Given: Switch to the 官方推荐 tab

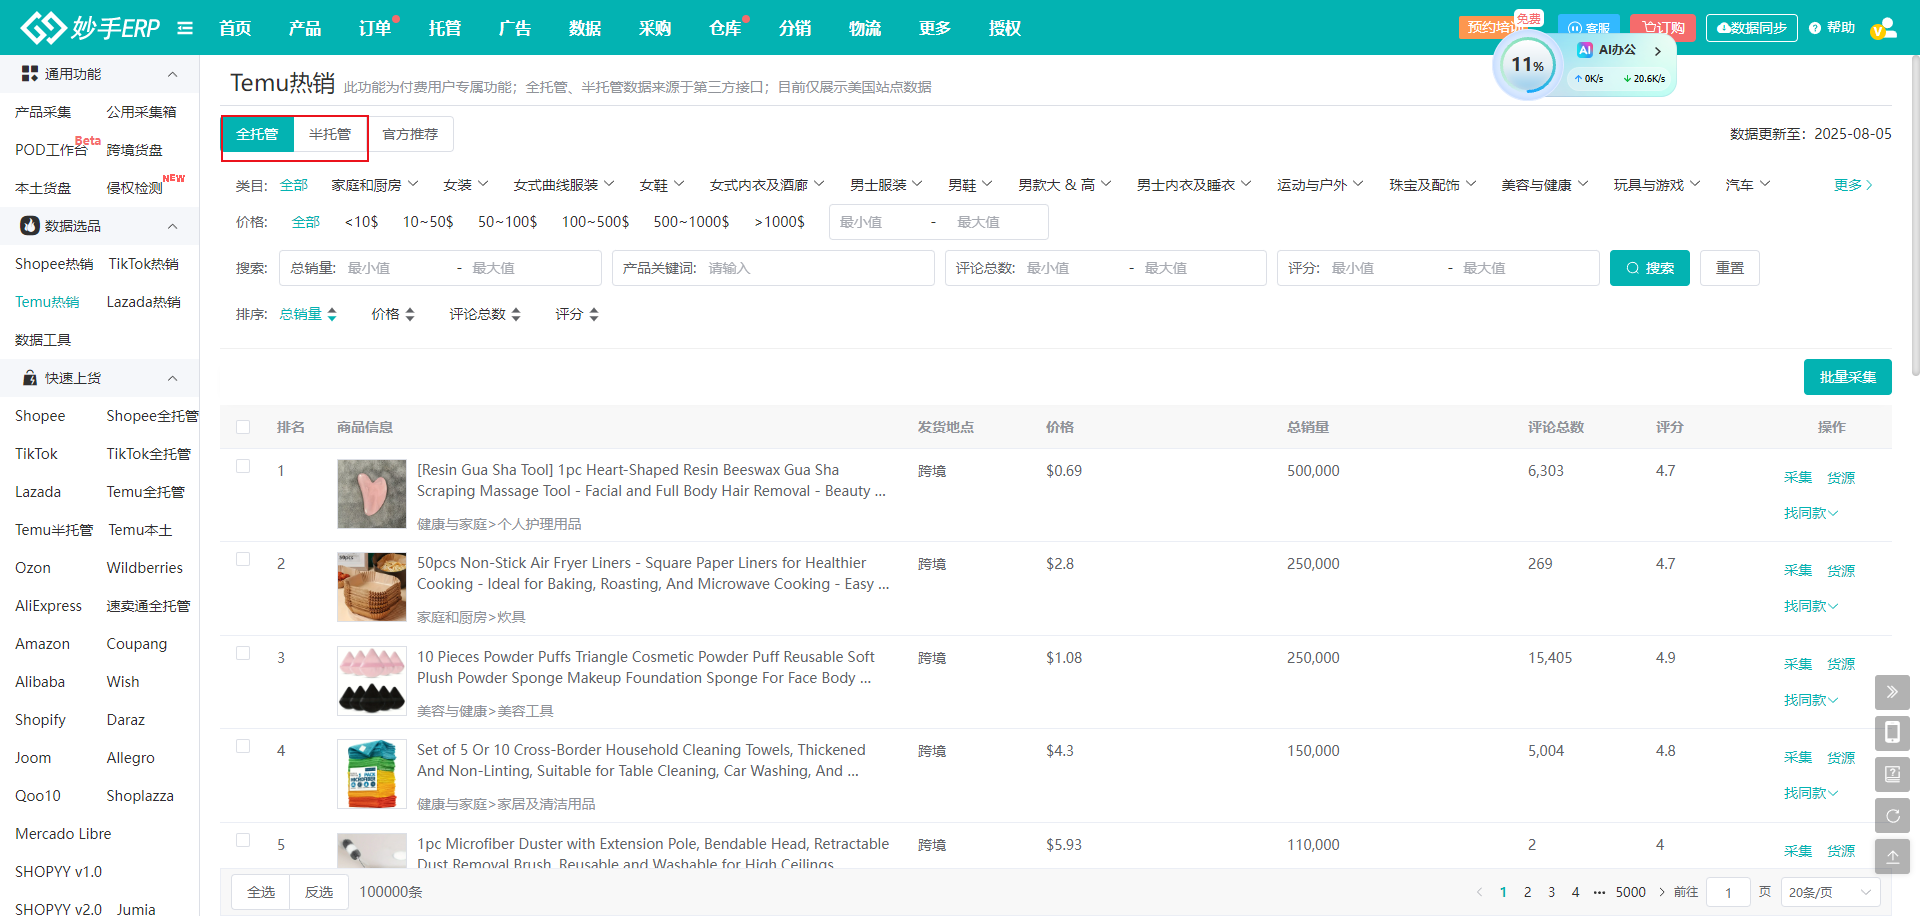Looking at the screenshot, I should (410, 134).
